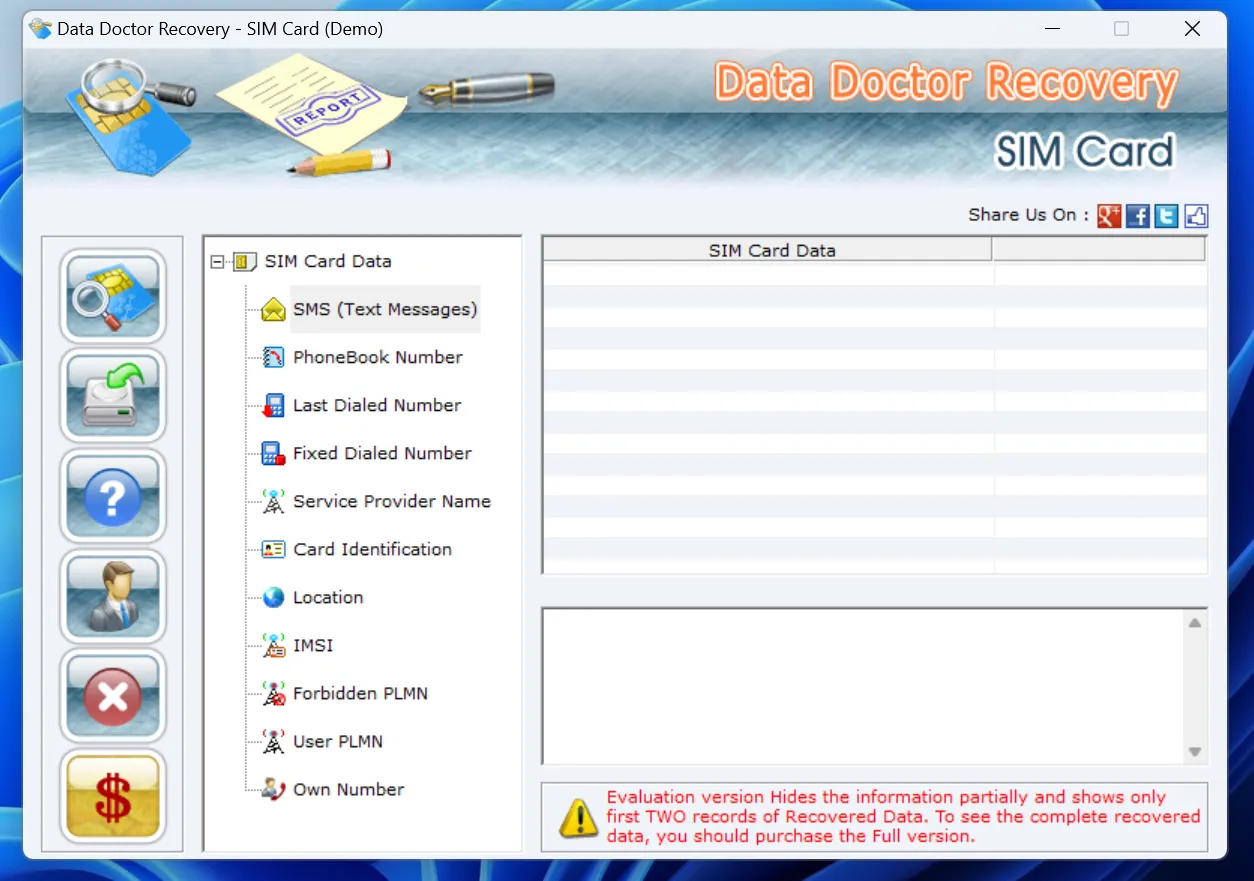Click the blank second column header
Viewport: 1254px width, 881px height.
tap(1099, 250)
